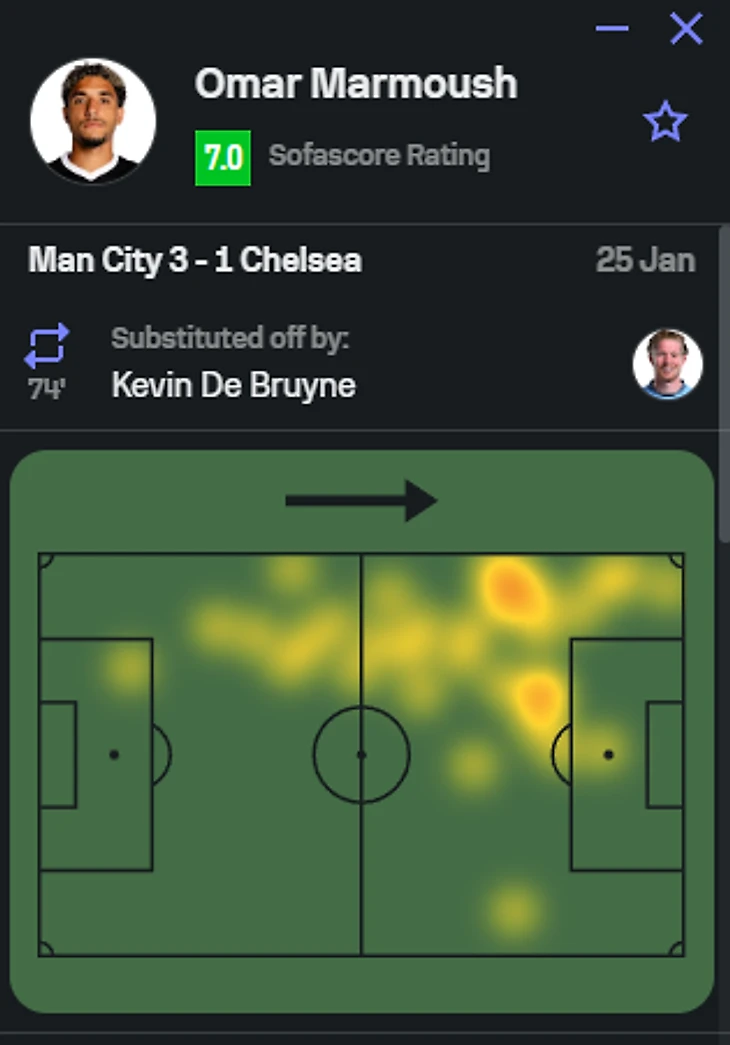Click Omar Marmoush's profile photo
The width and height of the screenshot is (730, 1045).
point(93,121)
